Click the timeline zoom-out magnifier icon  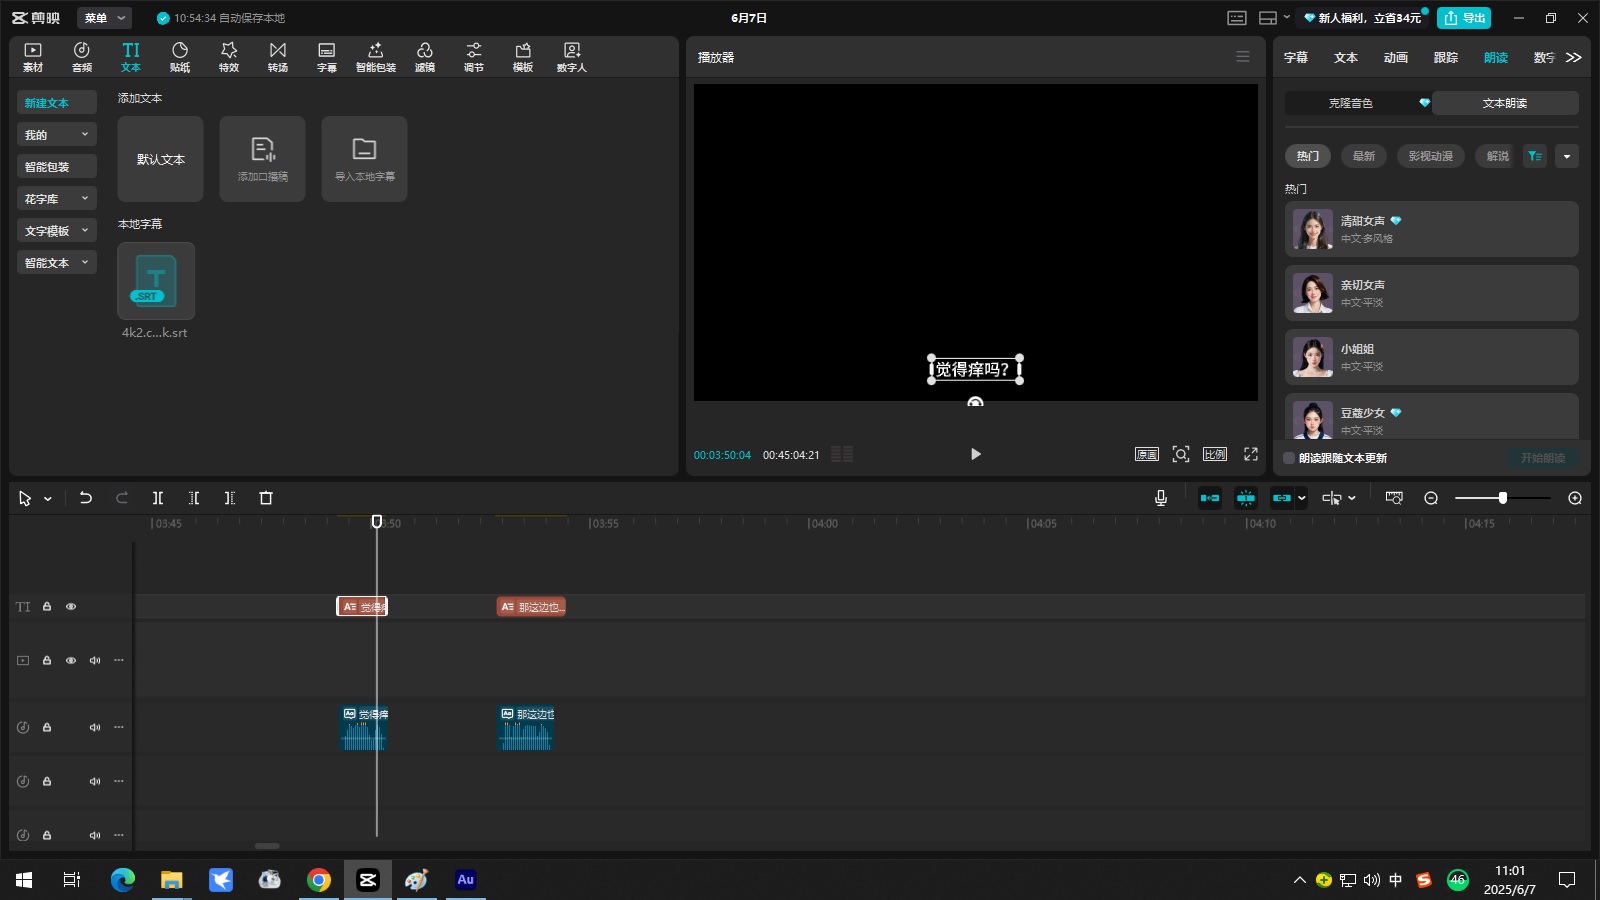point(1431,498)
